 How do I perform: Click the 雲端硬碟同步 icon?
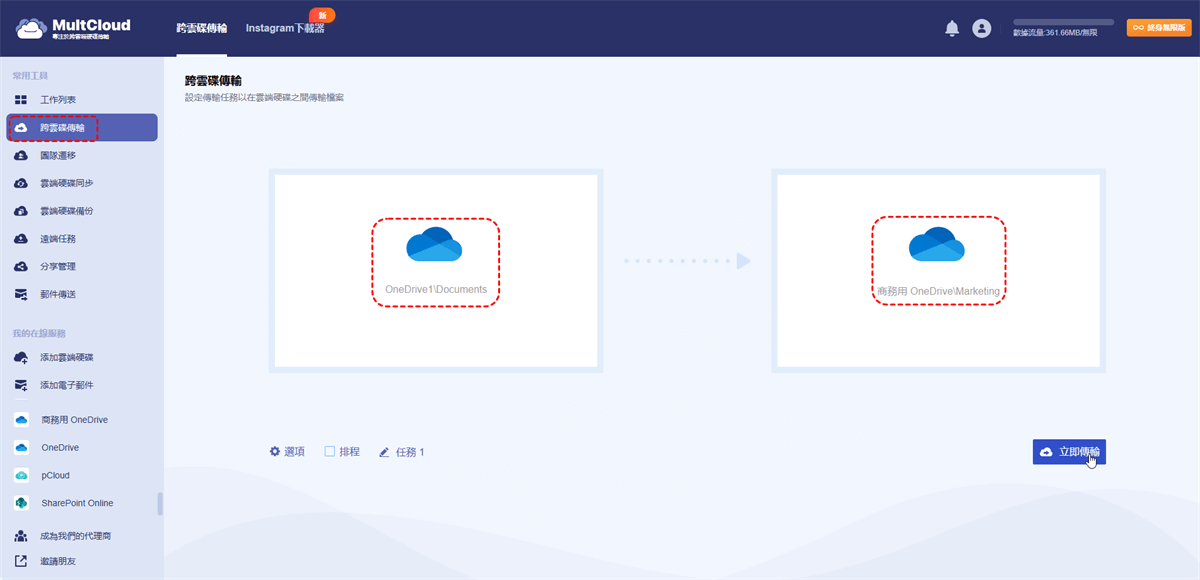(21, 183)
